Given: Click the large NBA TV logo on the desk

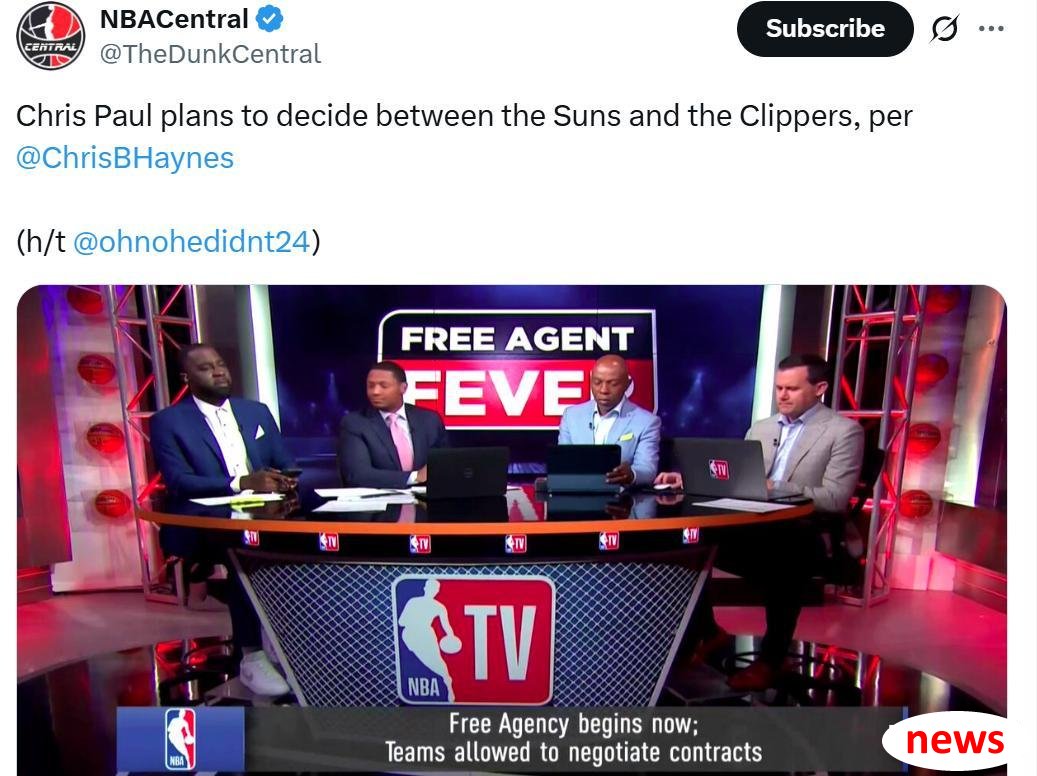Looking at the screenshot, I should point(473,639).
